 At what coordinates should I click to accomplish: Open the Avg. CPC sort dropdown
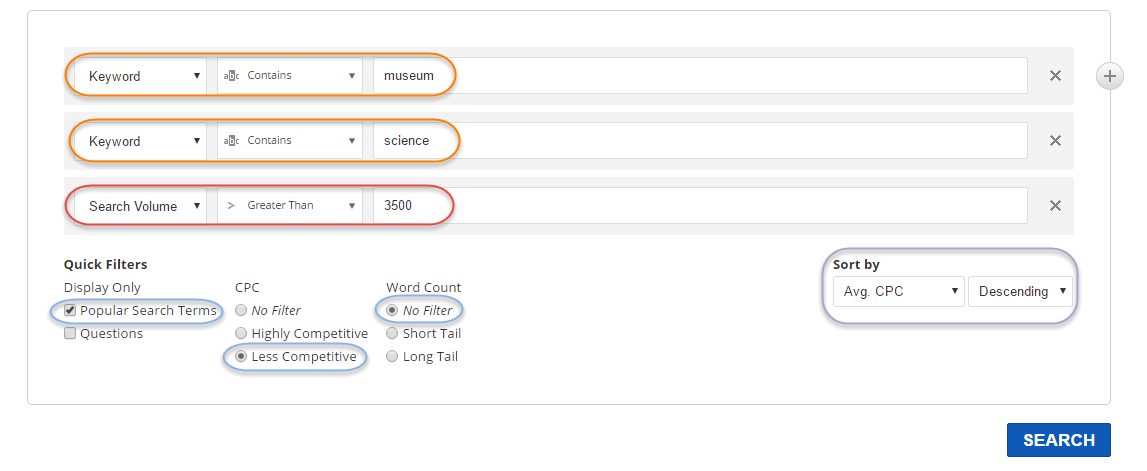point(897,292)
